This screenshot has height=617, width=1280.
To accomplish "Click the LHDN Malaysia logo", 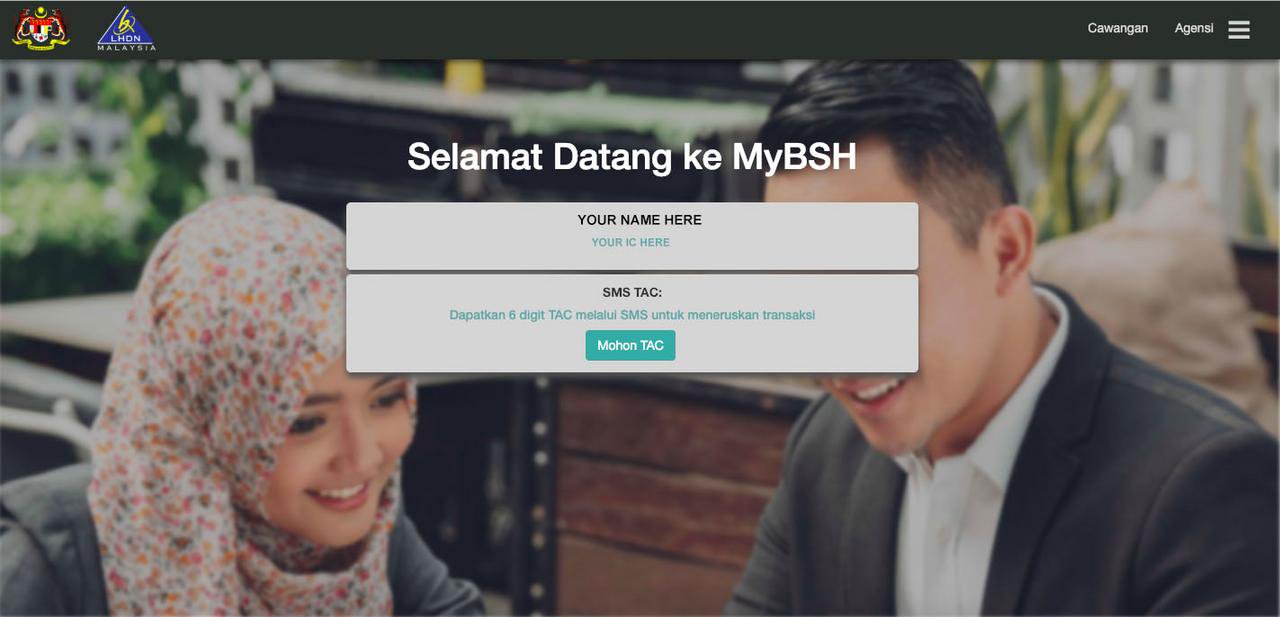I will 126,28.
